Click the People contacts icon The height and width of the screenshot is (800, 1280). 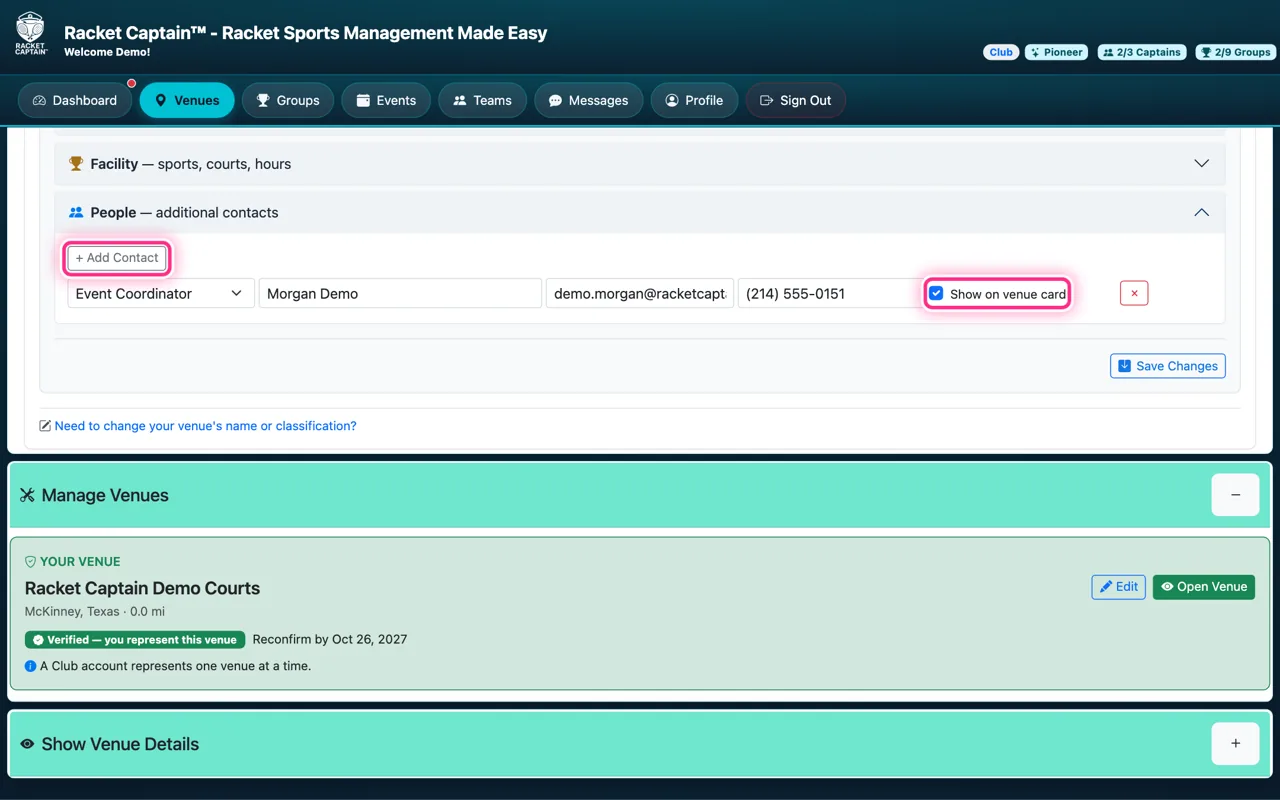76,212
